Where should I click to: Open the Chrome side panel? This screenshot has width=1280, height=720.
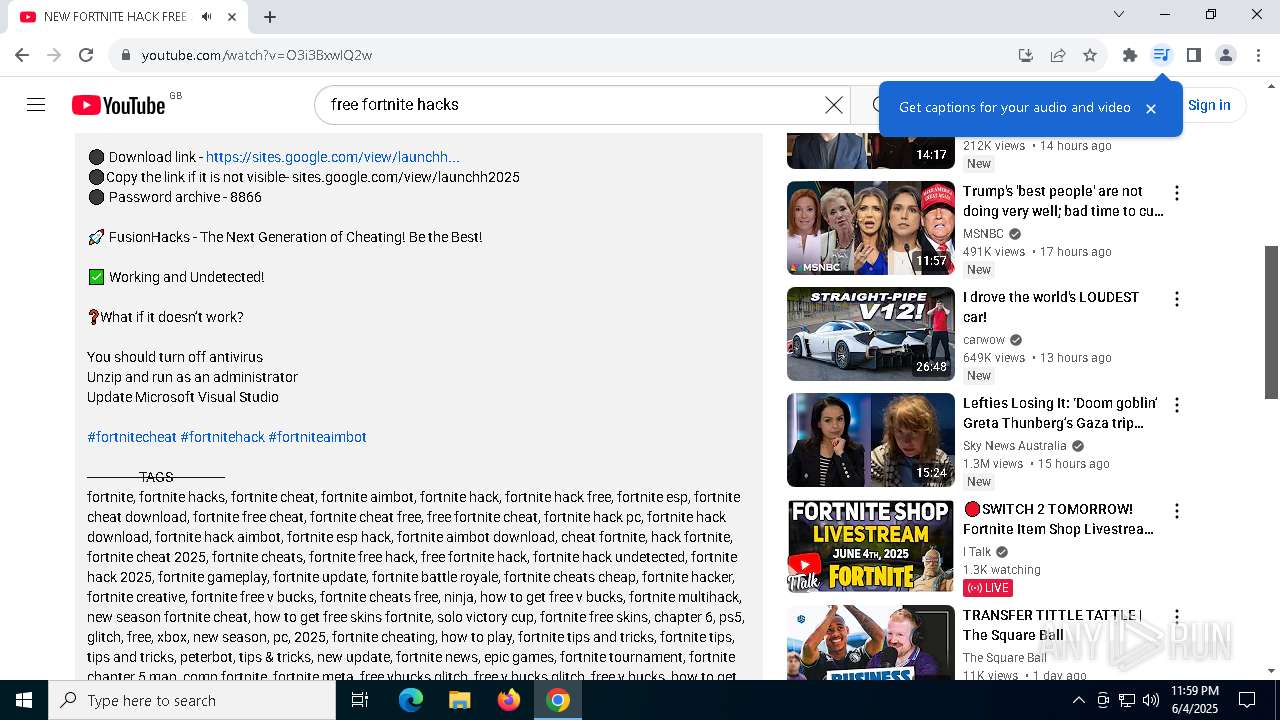click(1194, 55)
